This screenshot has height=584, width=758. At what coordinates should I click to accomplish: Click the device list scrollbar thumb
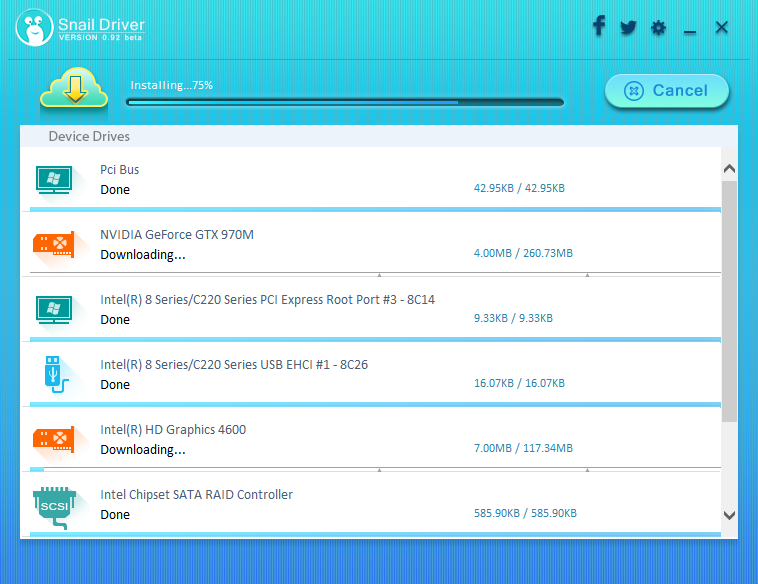(x=729, y=301)
